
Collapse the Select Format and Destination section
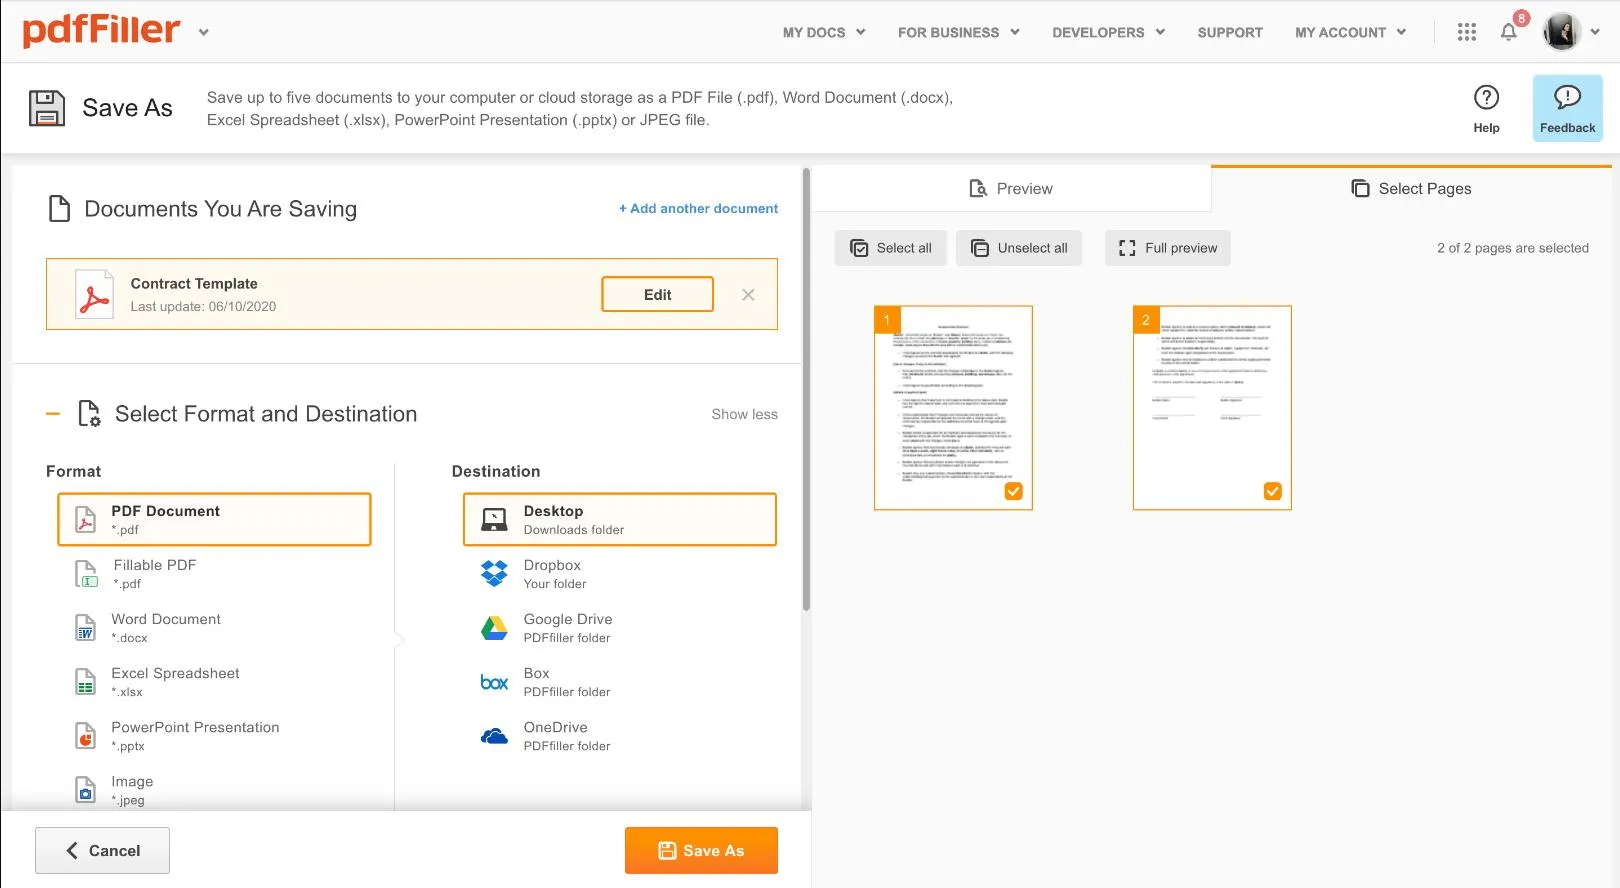tap(53, 413)
